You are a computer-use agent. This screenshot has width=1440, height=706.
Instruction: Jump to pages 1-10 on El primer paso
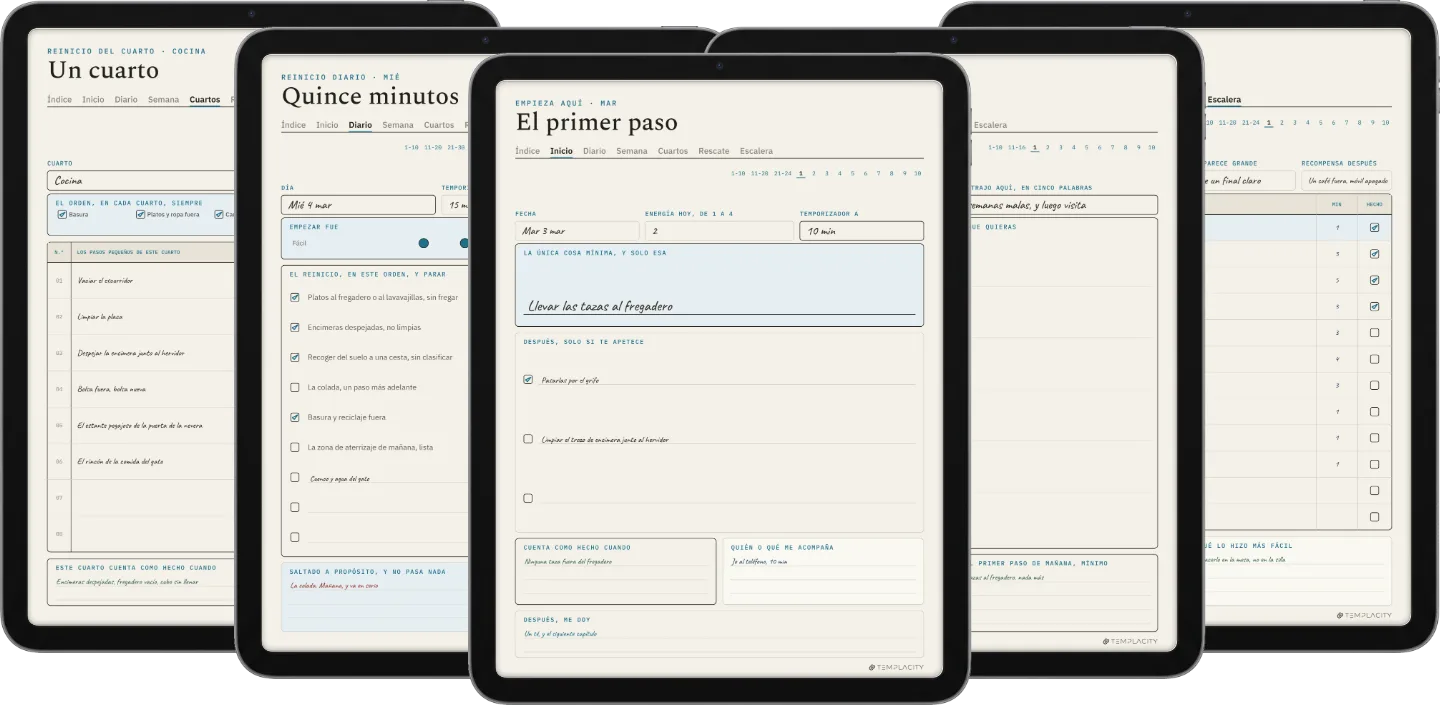[x=738, y=173]
